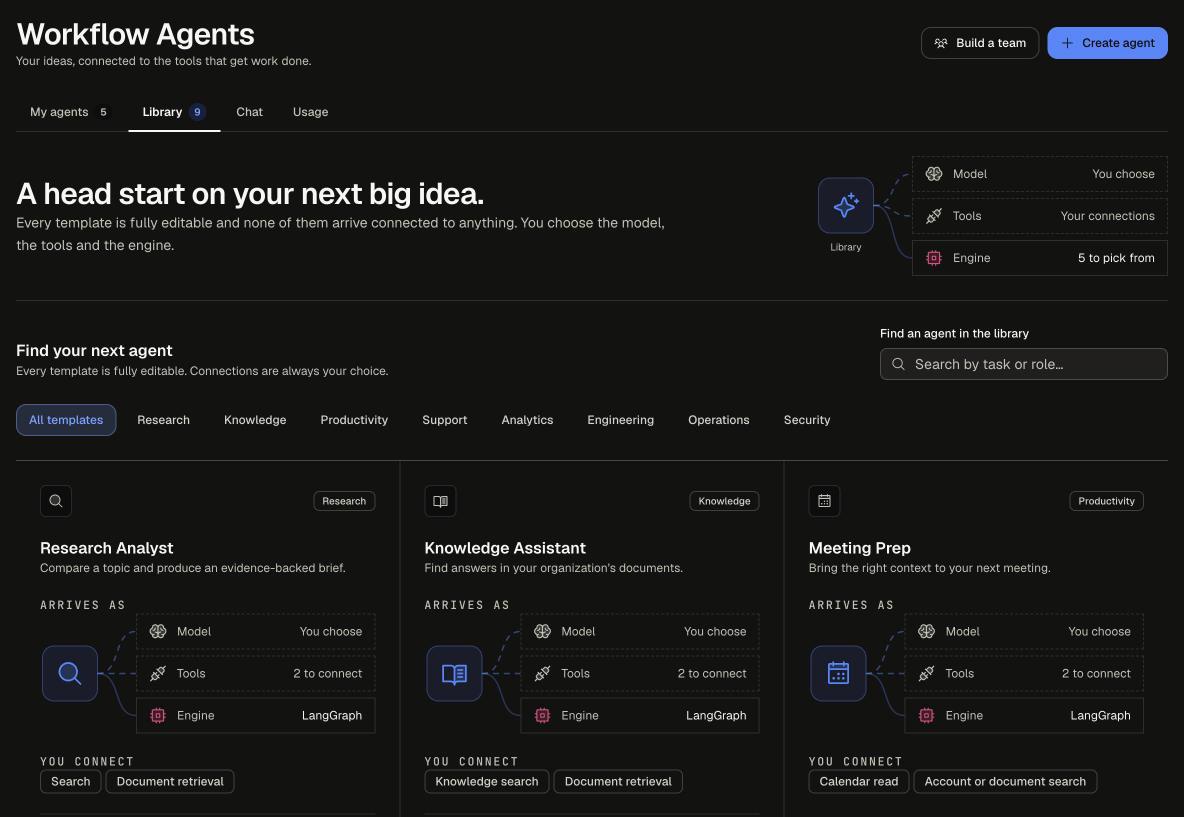Filter templates by Security
This screenshot has height=817, width=1184.
click(807, 420)
